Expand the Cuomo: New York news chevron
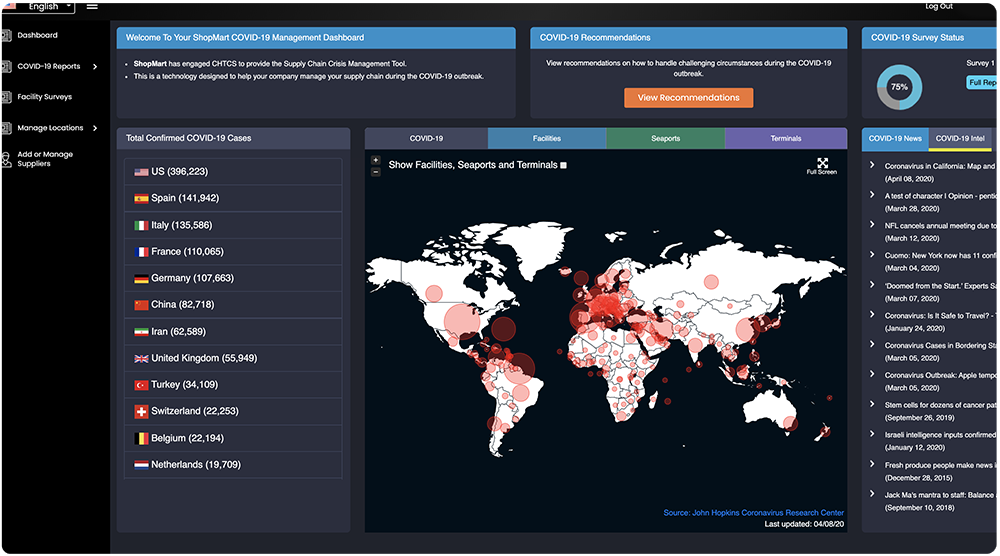Screen dimensions: 1000x556 click(x=872, y=254)
